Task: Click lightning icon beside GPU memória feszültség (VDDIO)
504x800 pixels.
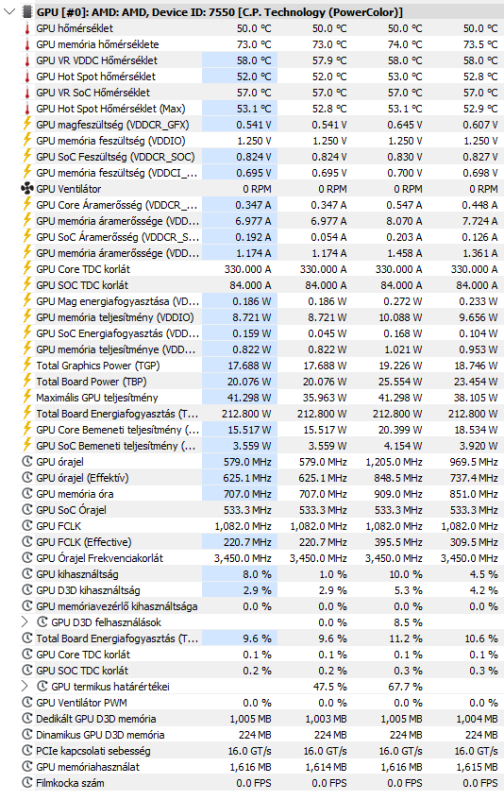Action: click(27, 140)
